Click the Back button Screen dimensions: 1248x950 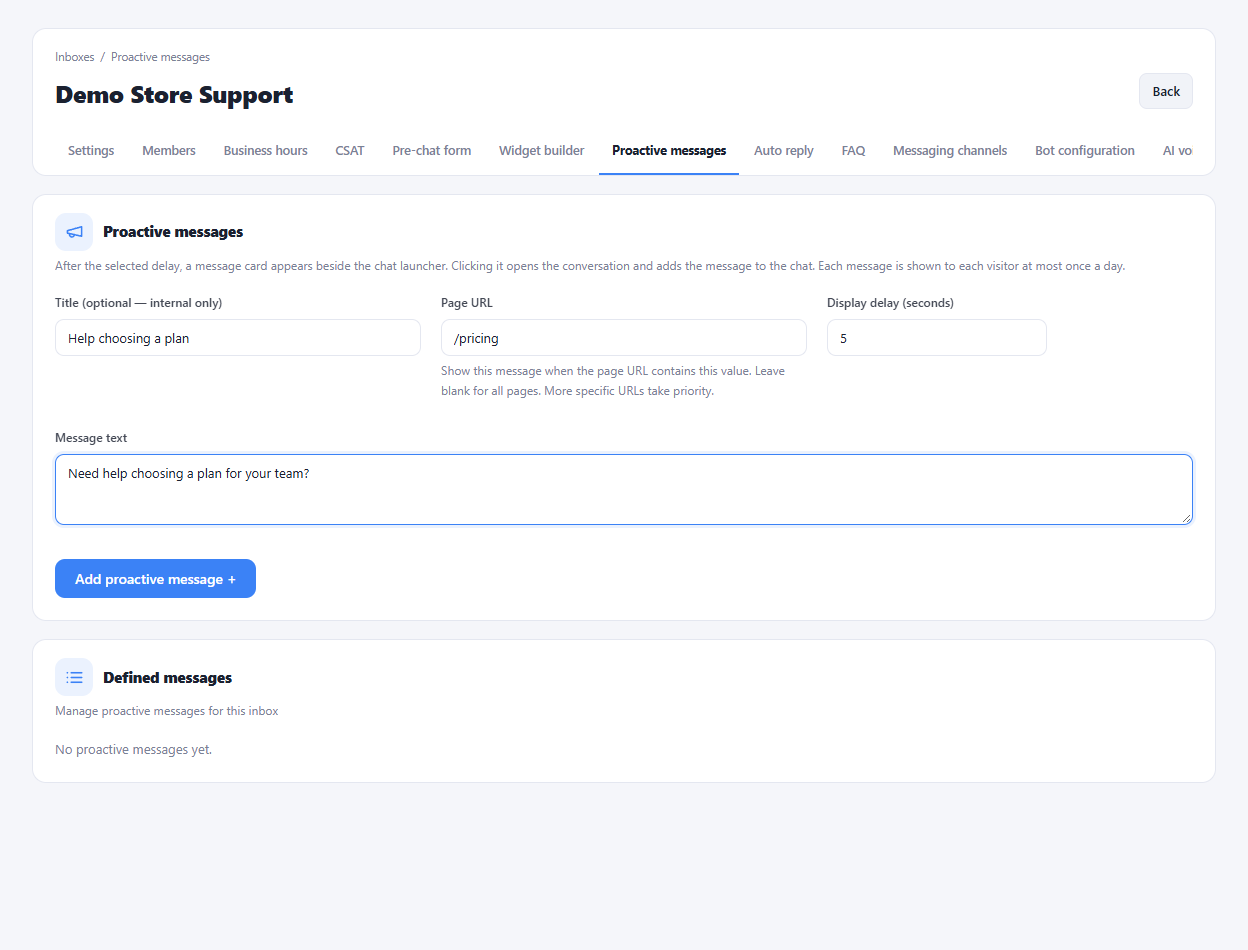1166,91
